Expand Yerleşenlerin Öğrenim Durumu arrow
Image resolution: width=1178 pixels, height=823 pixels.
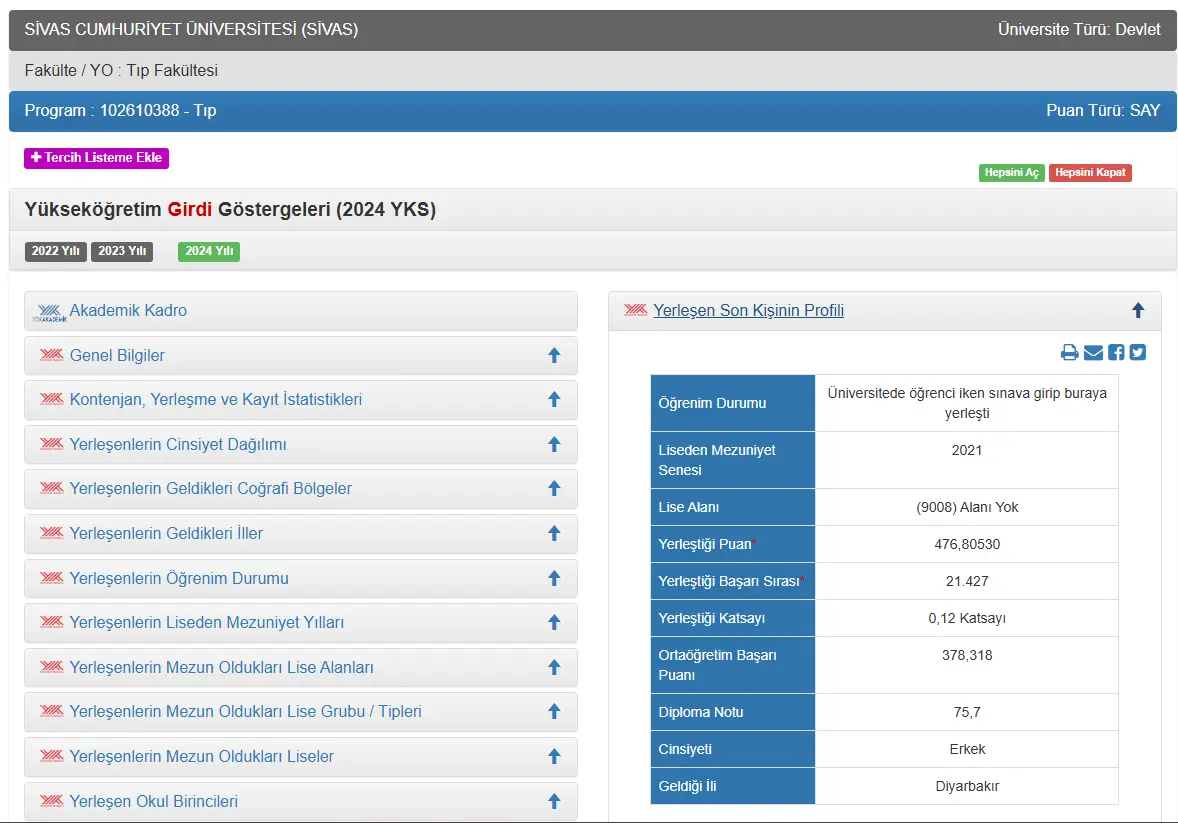[554, 578]
